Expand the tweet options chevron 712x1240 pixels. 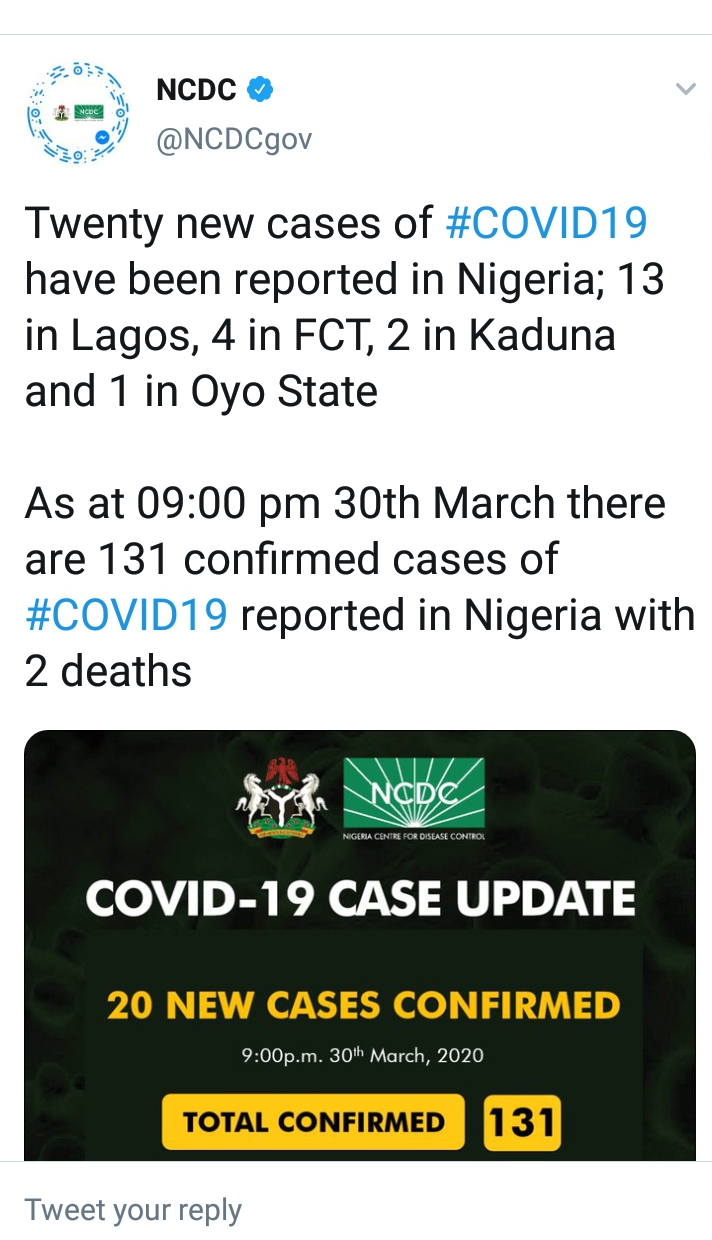(685, 90)
